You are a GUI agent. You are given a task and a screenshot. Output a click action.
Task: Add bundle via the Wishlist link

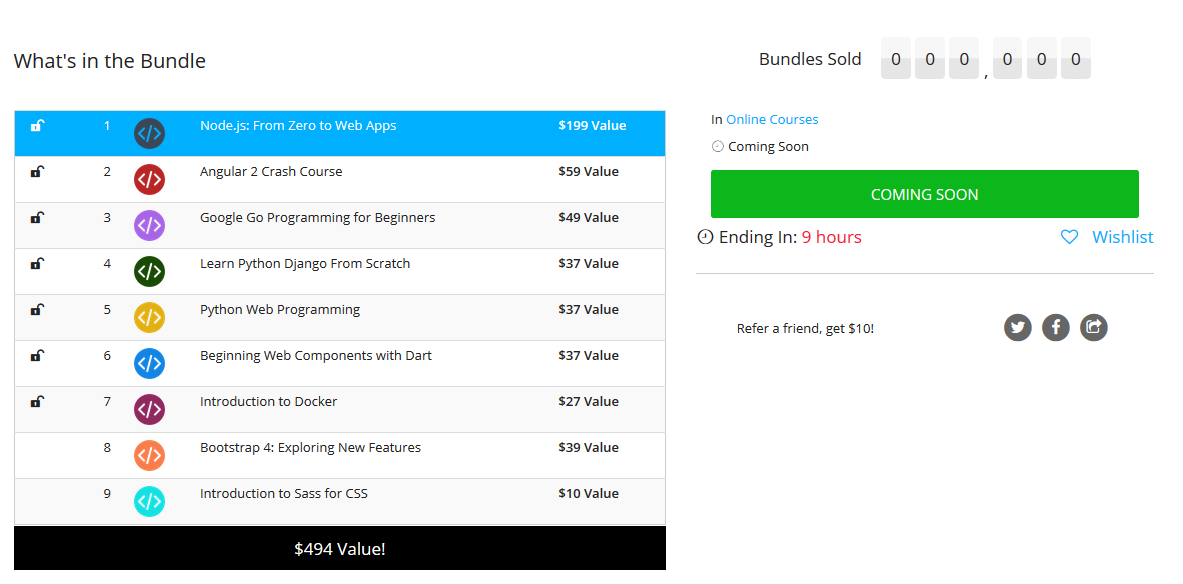point(1122,237)
